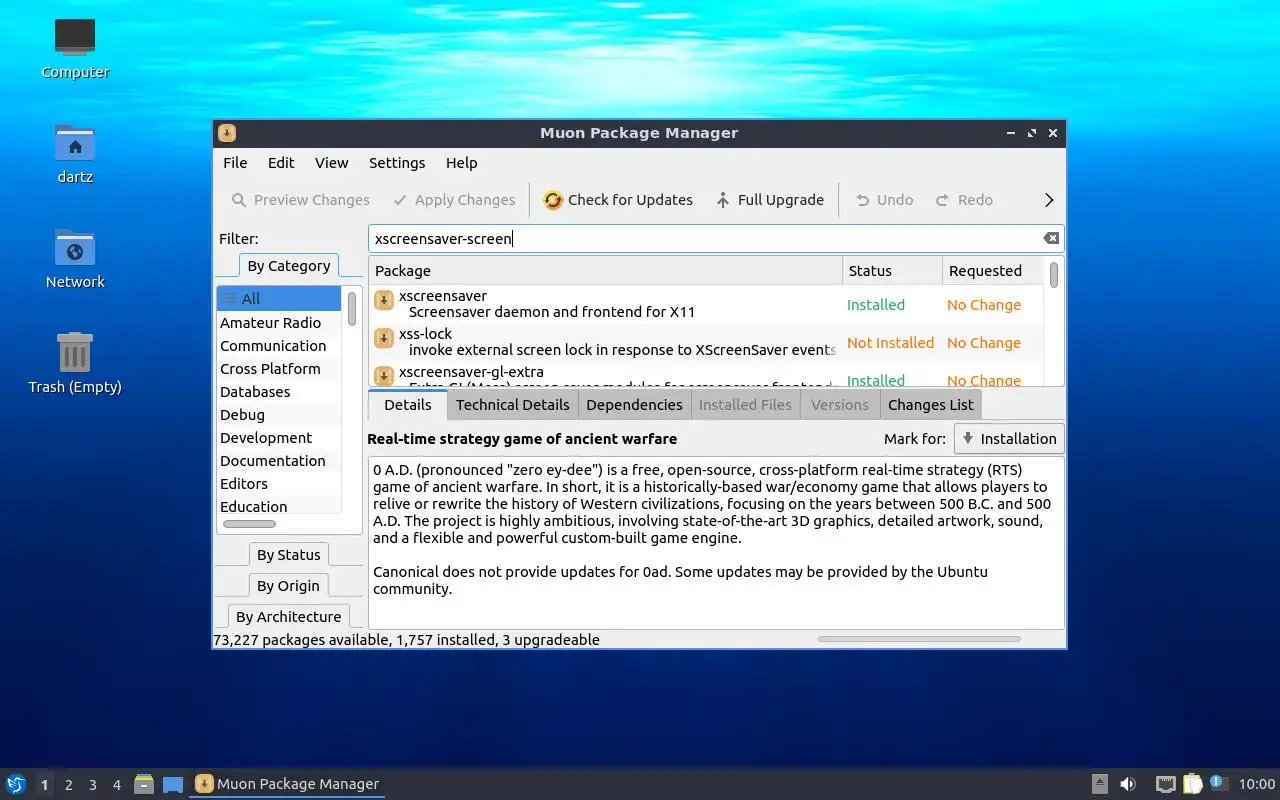Open the By Category filter tab
The image size is (1280, 800).
click(x=288, y=266)
